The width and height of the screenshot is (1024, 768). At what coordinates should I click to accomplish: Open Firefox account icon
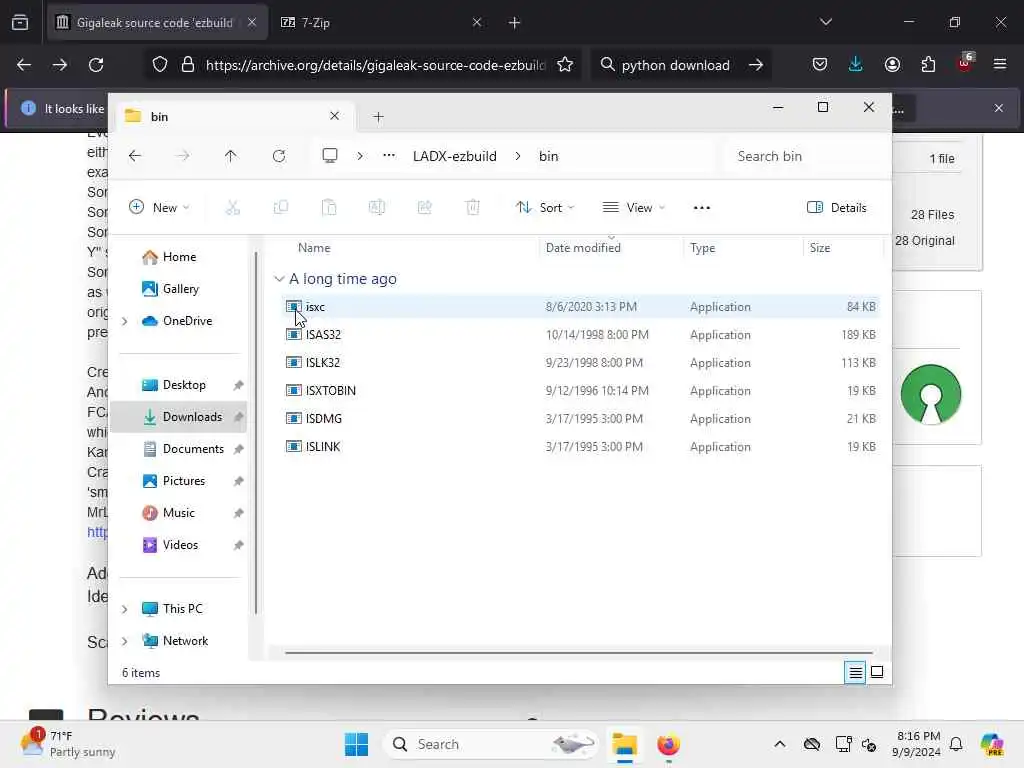pos(892,64)
